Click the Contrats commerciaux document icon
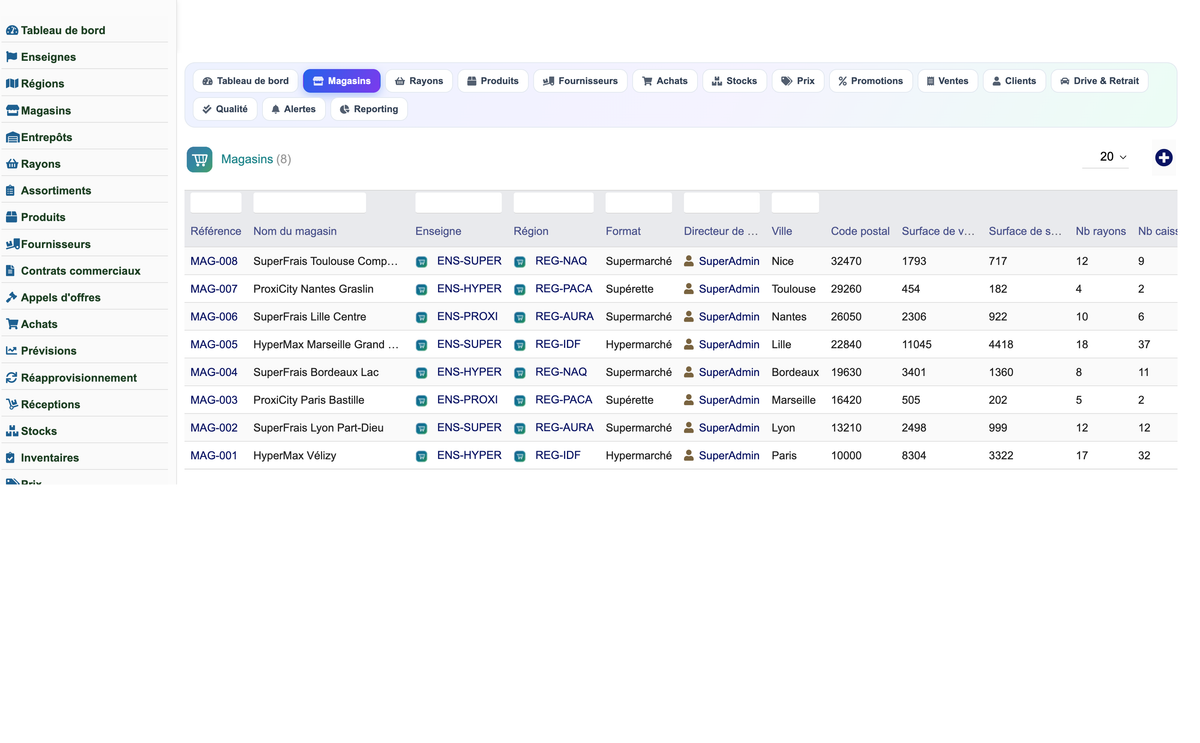The image size is (1200, 743). coord(11,271)
